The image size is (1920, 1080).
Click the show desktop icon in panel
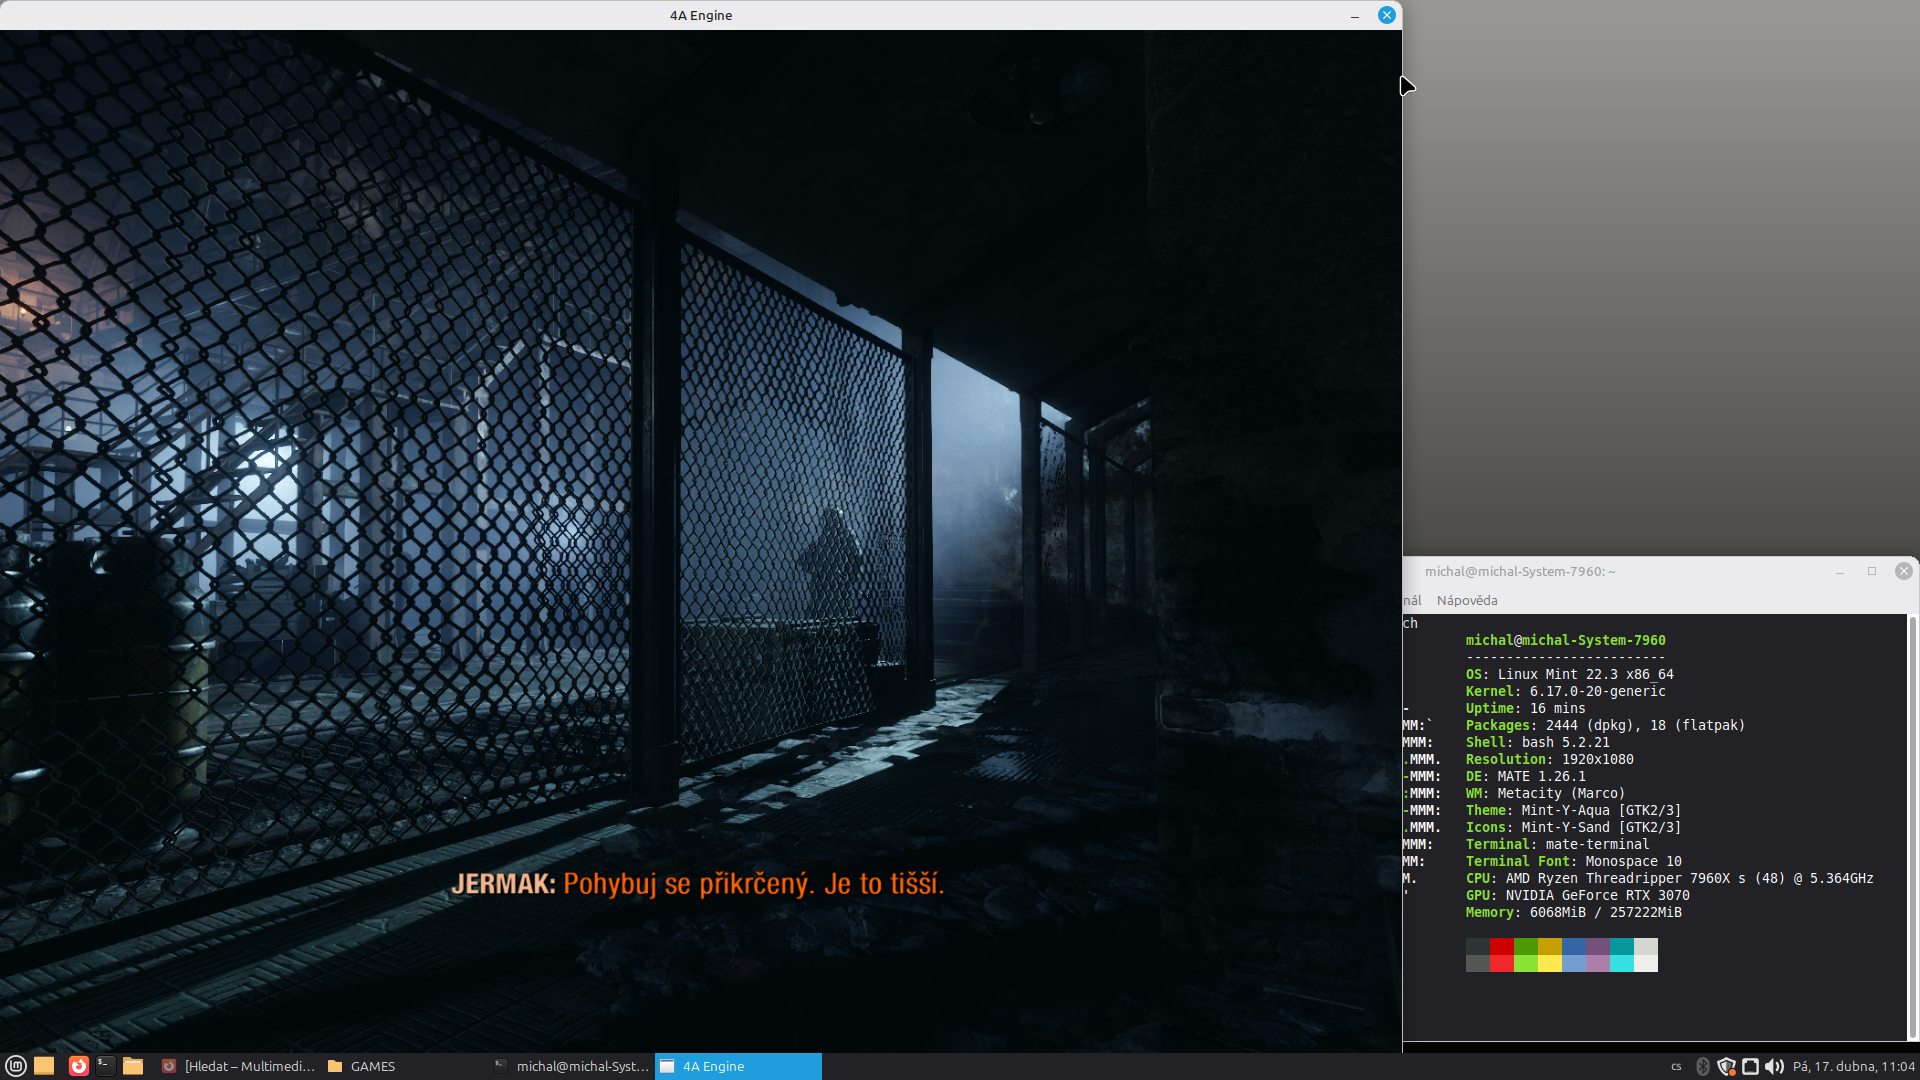pos(44,1066)
